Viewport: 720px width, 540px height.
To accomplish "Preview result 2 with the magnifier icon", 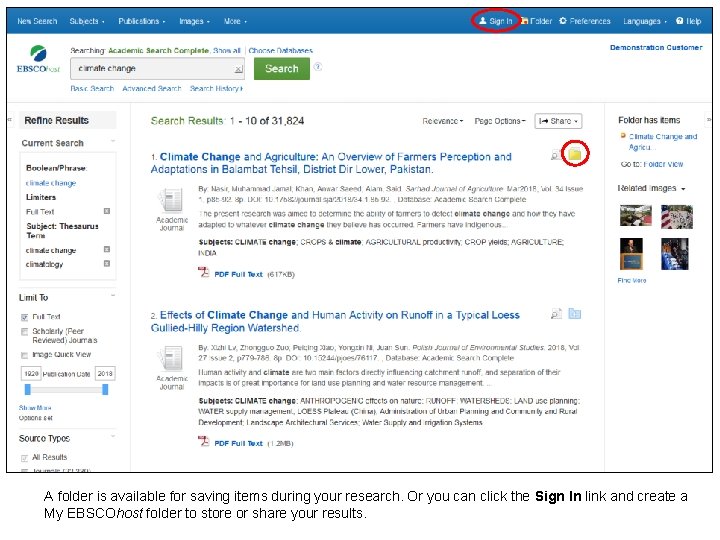I will tap(556, 314).
